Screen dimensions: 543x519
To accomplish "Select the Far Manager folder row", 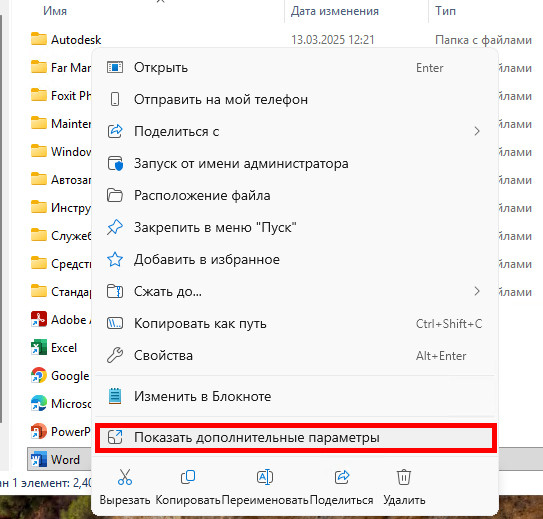I will [61, 68].
